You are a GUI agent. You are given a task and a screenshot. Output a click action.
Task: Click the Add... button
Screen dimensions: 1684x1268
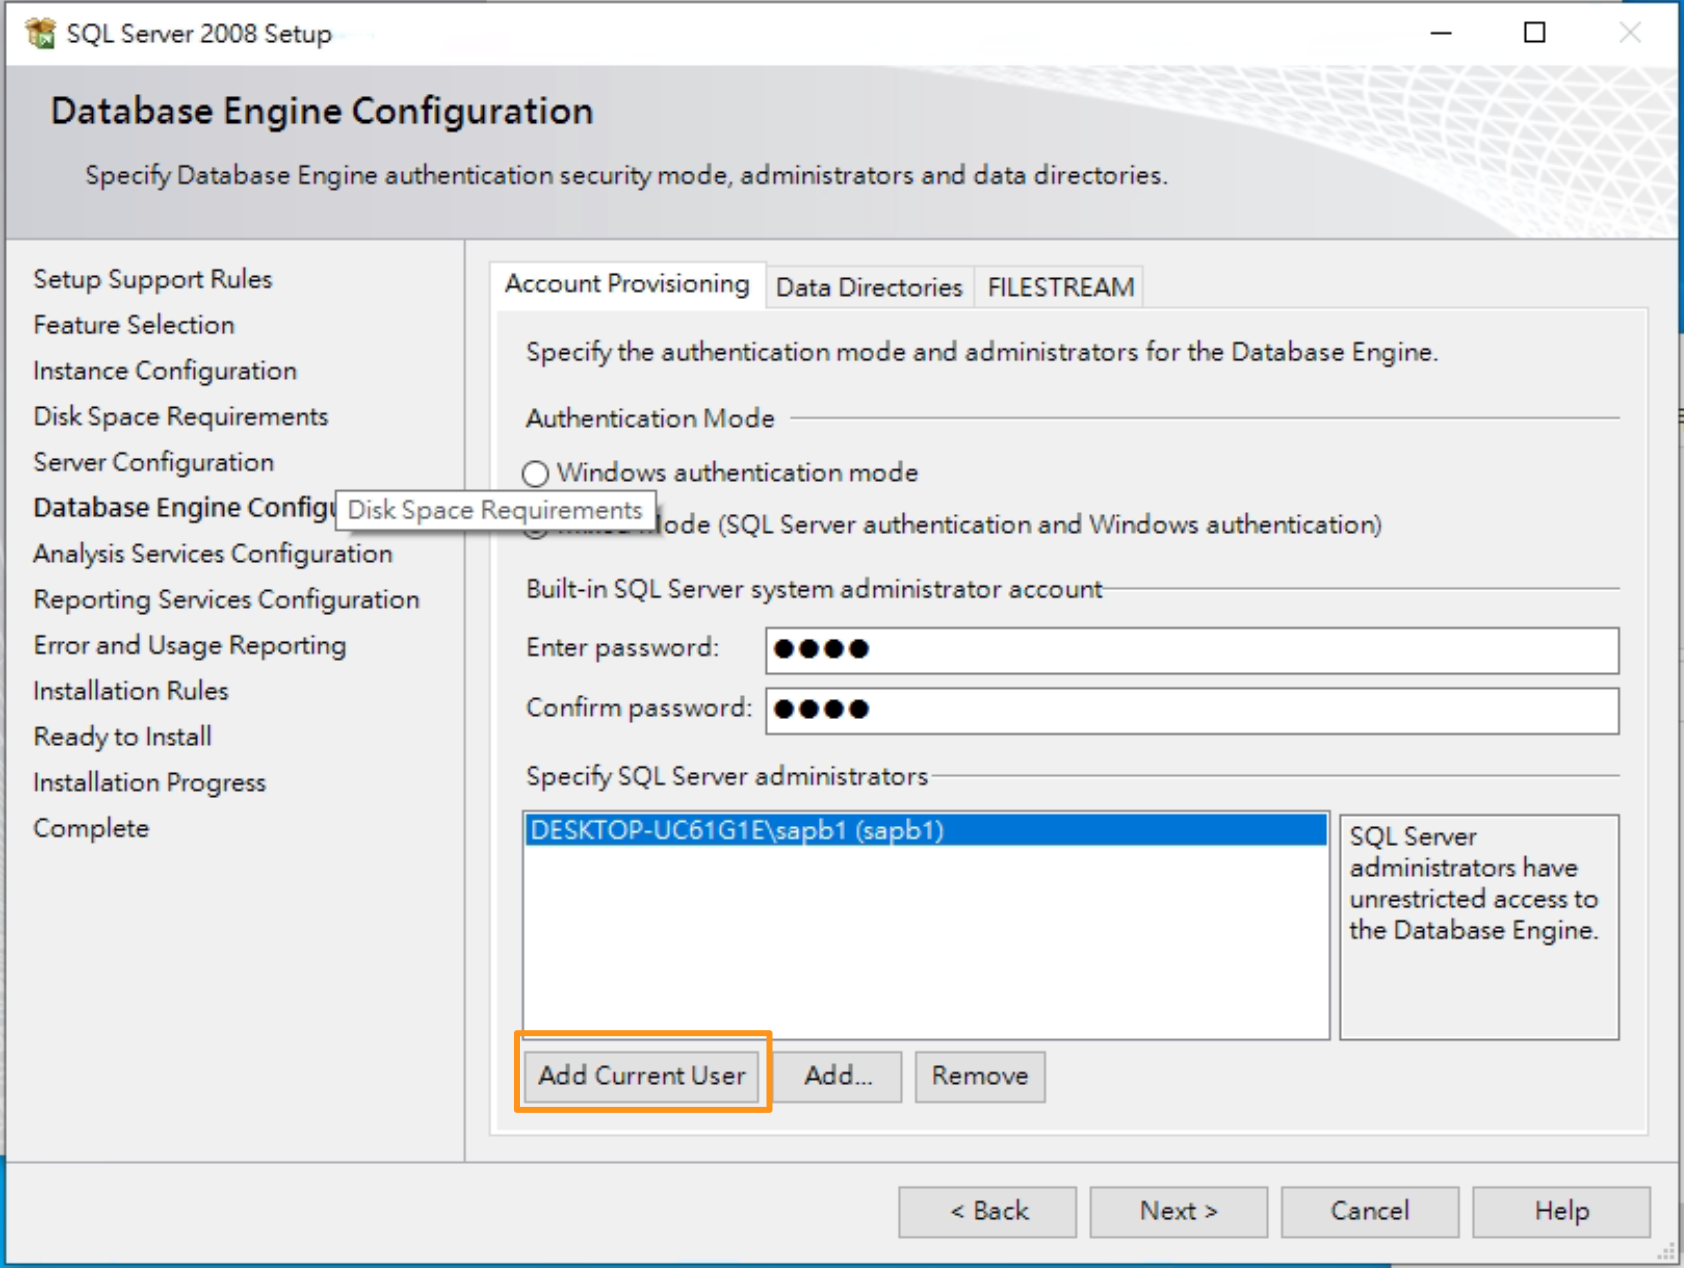pyautogui.click(x=838, y=1076)
